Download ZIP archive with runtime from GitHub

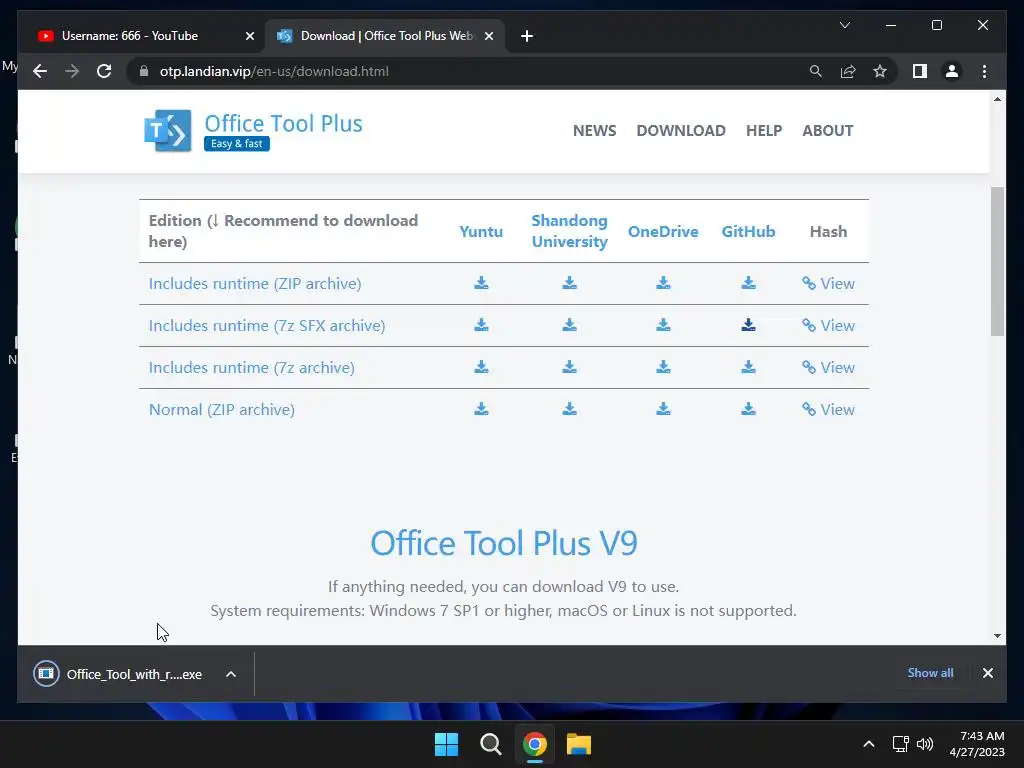(x=748, y=283)
